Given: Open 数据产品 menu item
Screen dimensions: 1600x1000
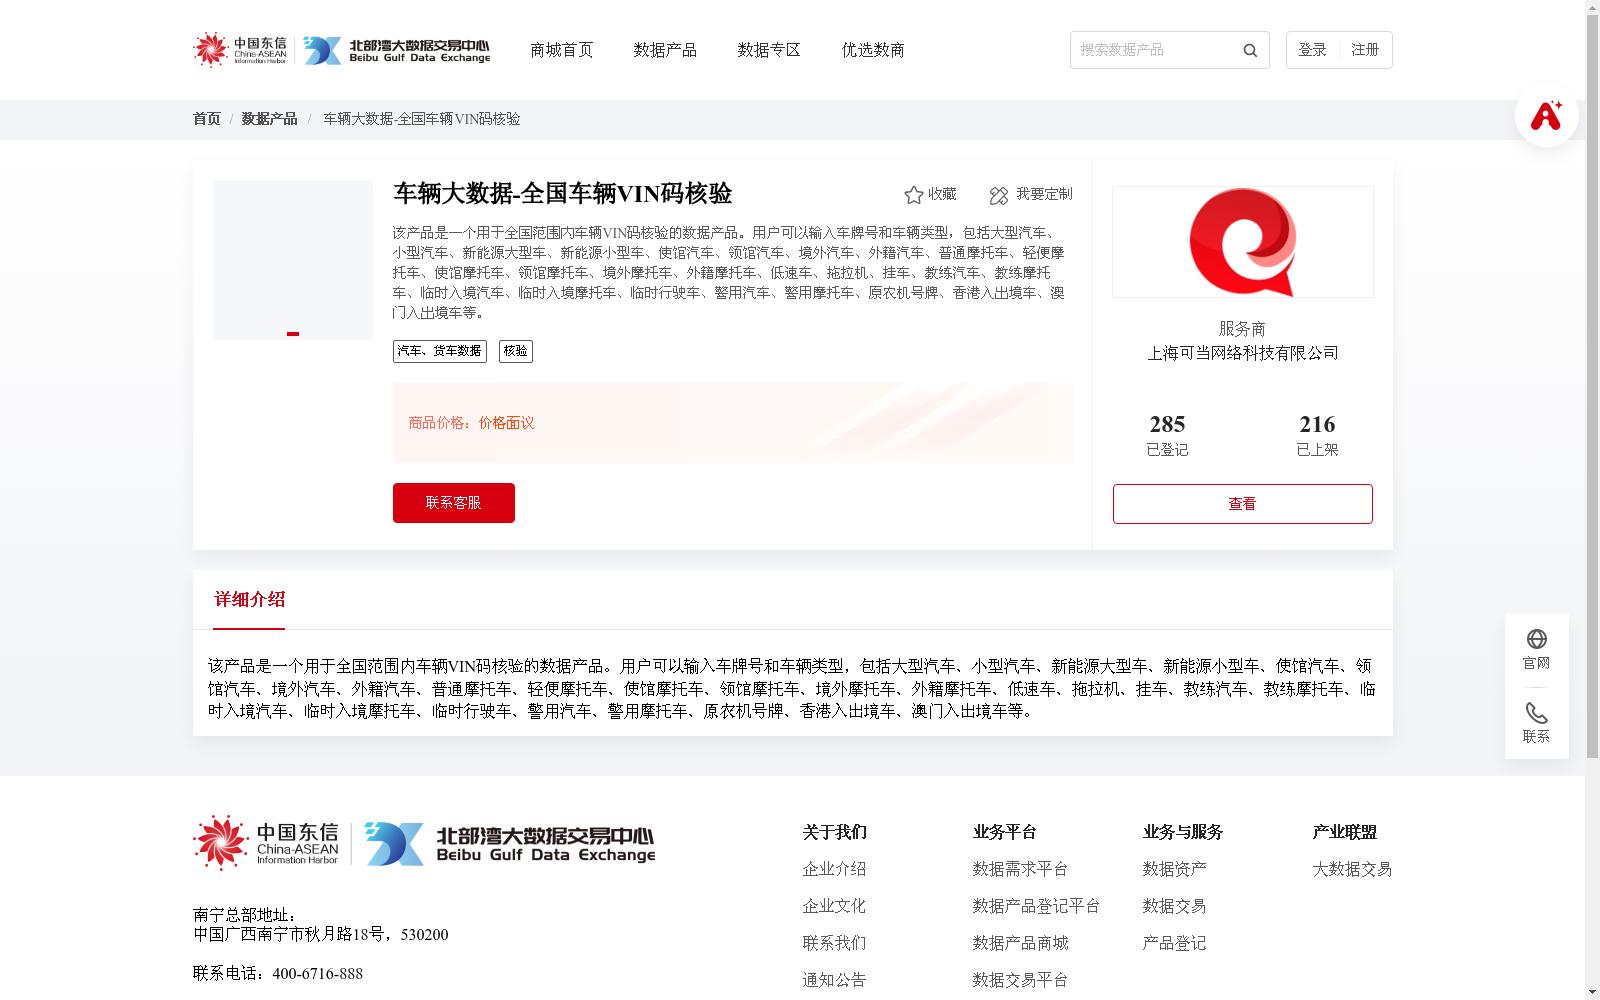Looking at the screenshot, I should point(665,50).
